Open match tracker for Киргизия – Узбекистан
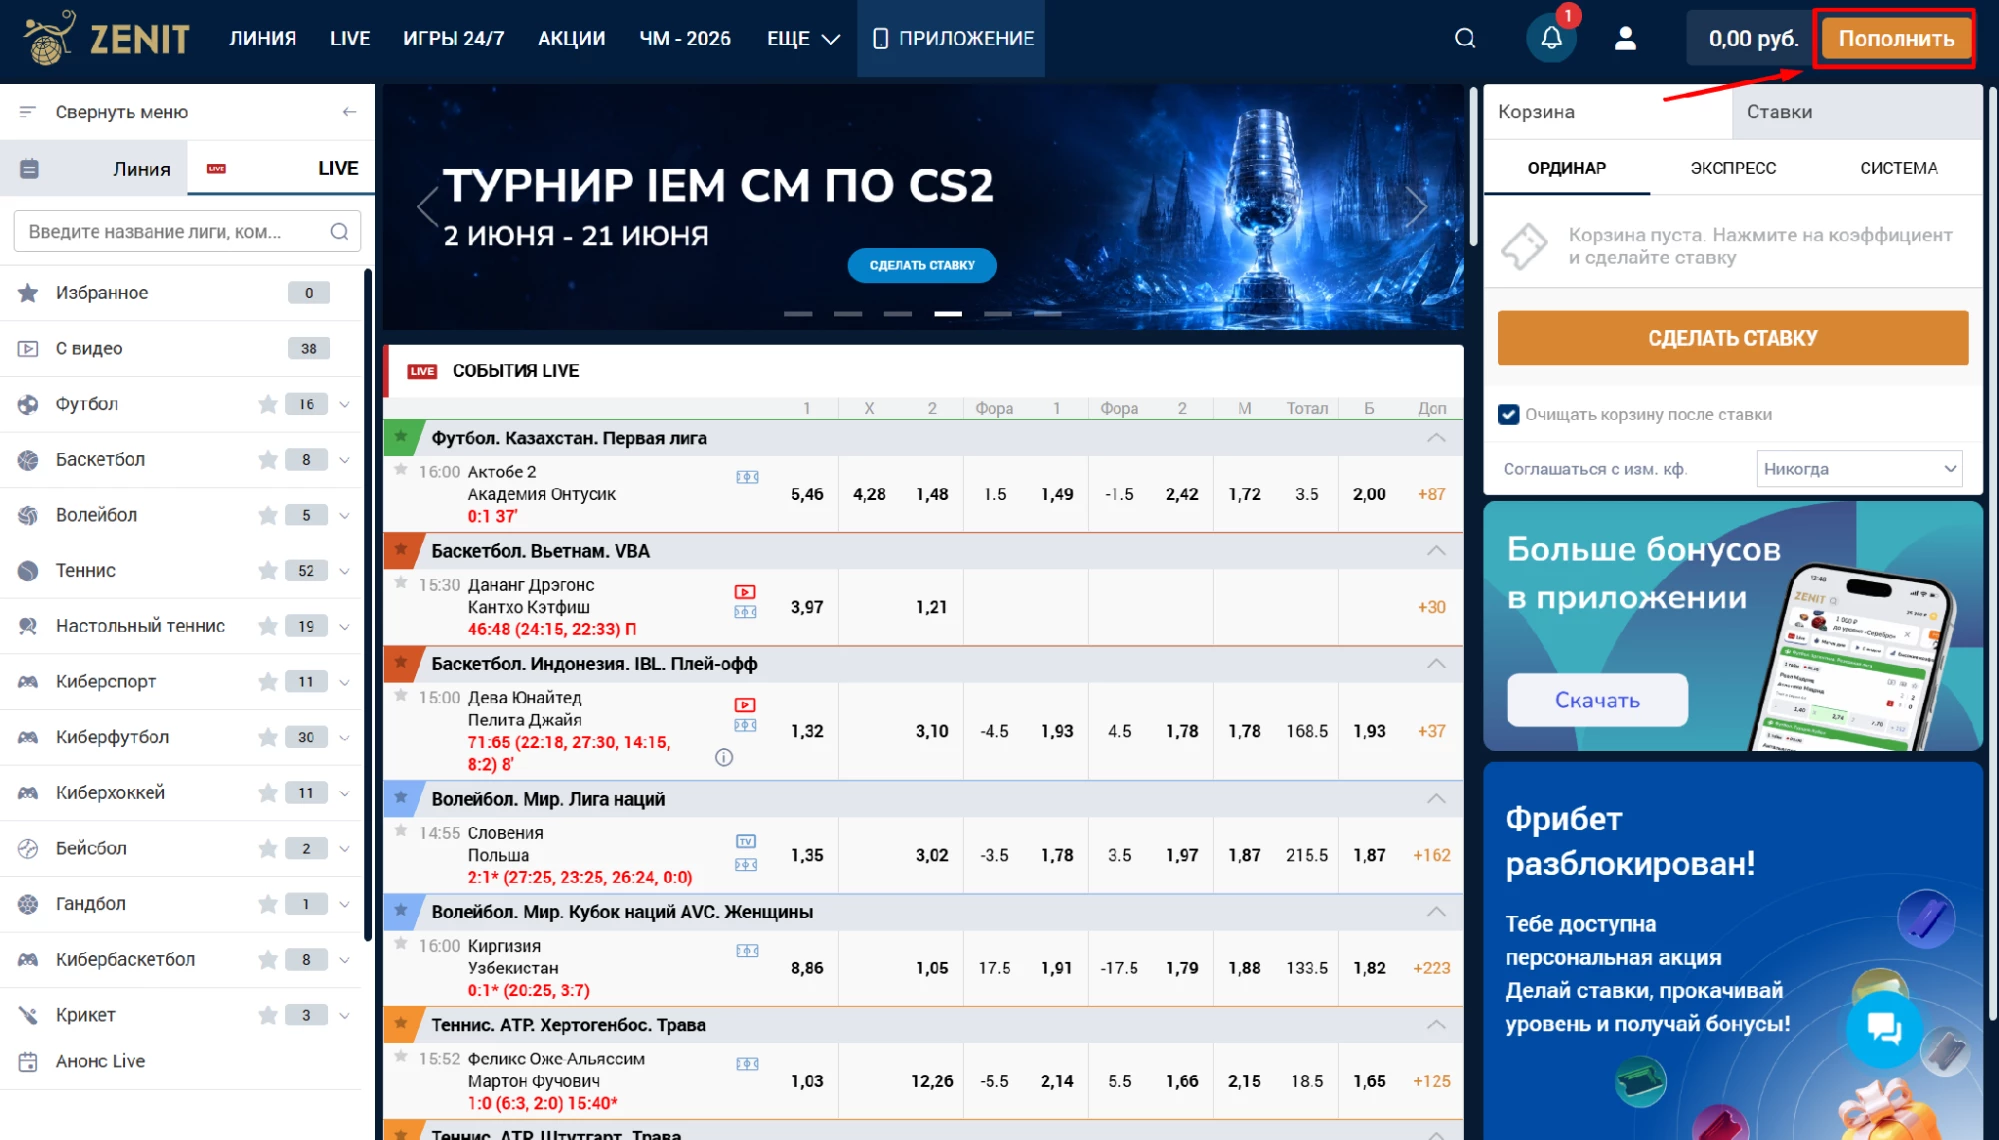The width and height of the screenshot is (1999, 1140). (747, 951)
